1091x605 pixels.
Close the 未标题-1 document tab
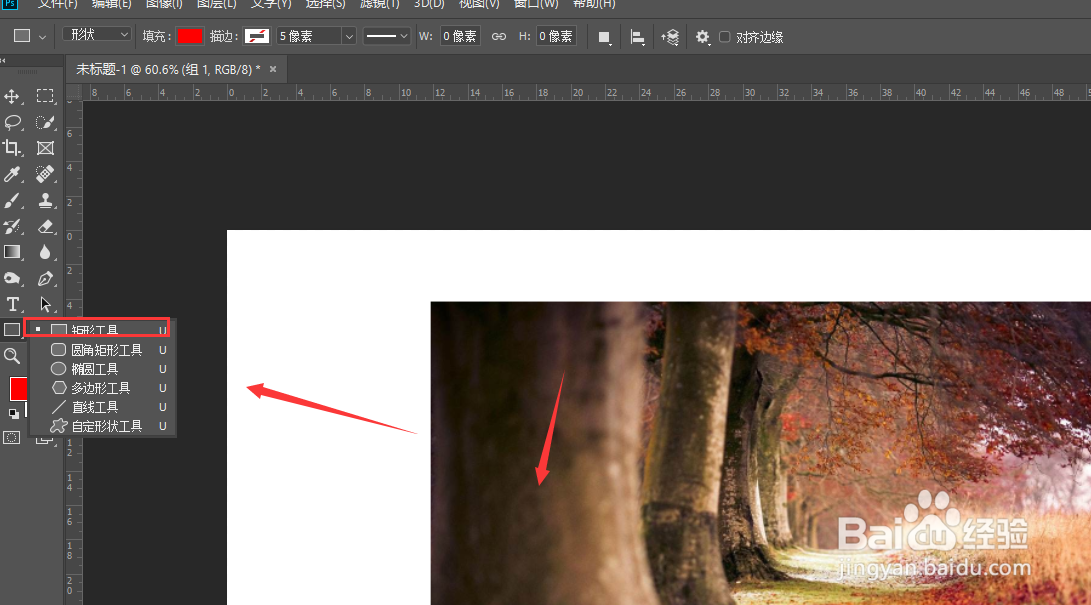273,70
